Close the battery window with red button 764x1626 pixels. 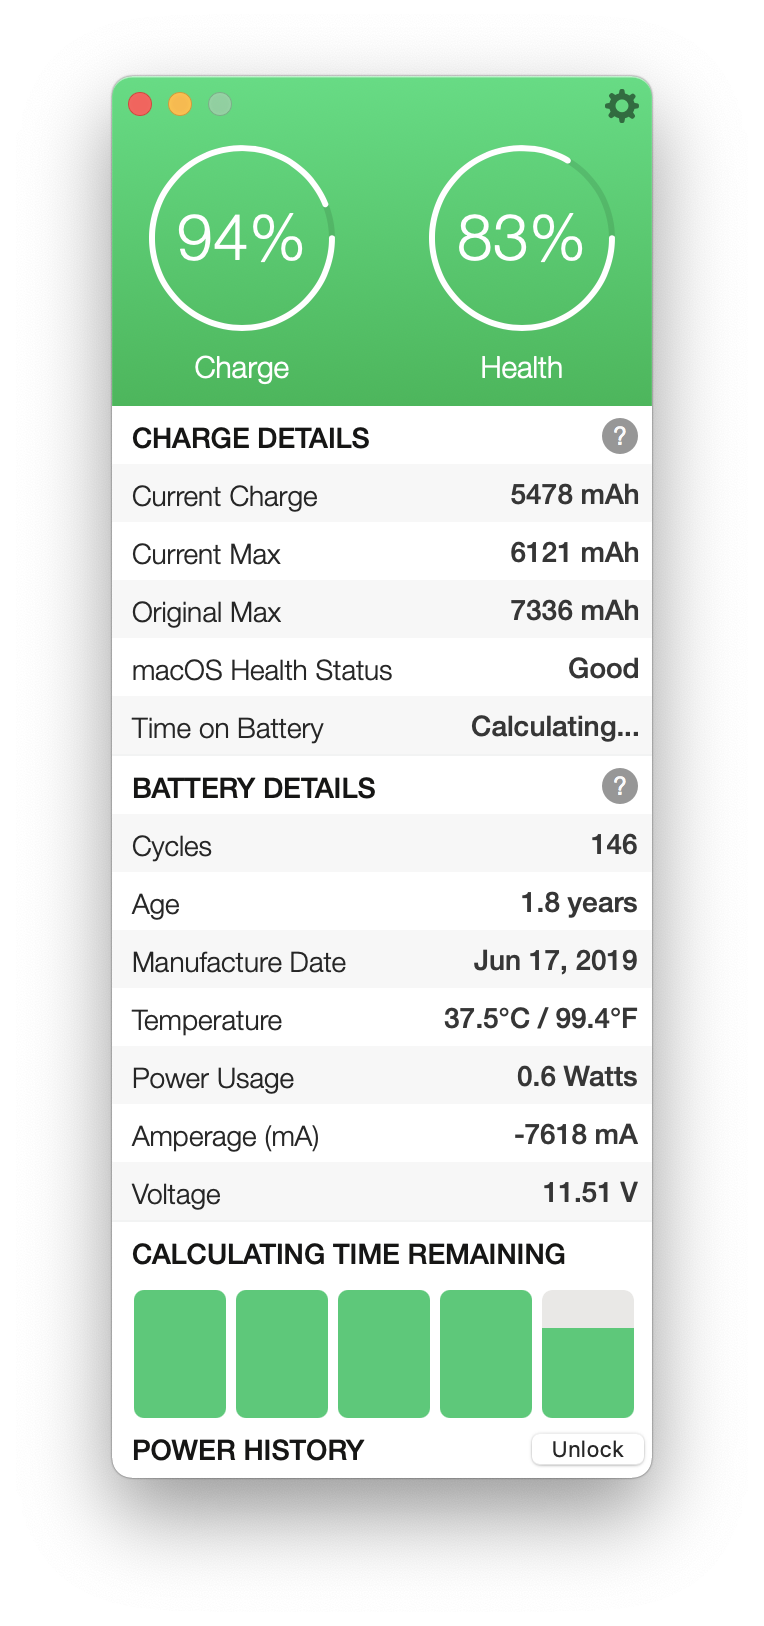[140, 104]
